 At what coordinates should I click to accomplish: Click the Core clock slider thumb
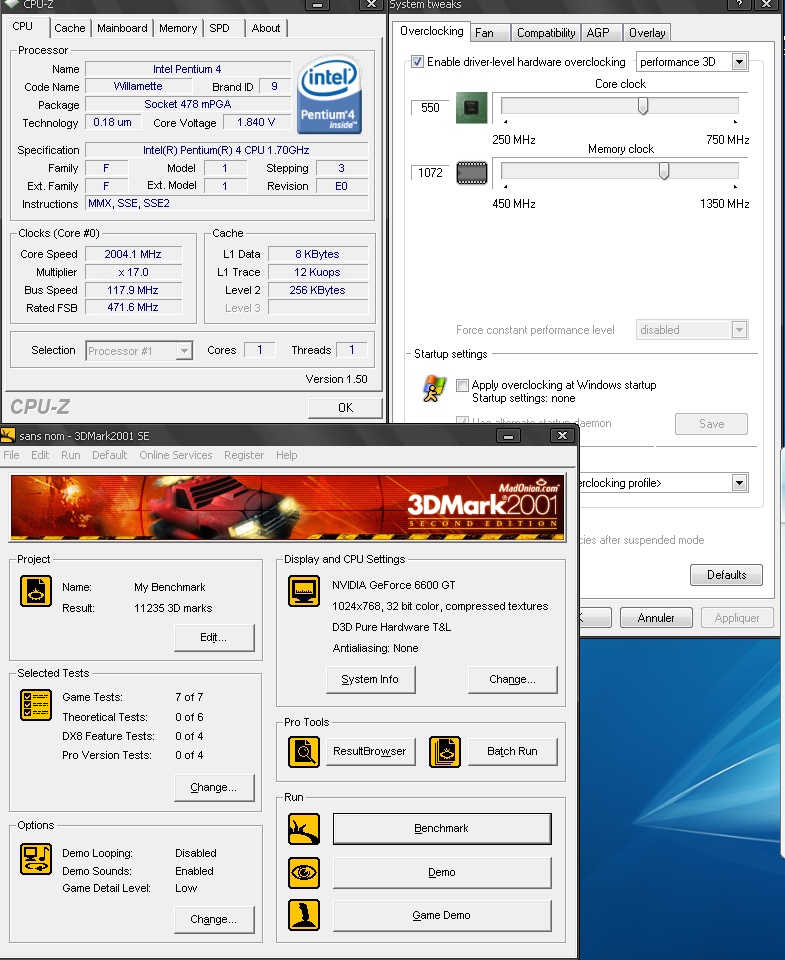[x=643, y=106]
